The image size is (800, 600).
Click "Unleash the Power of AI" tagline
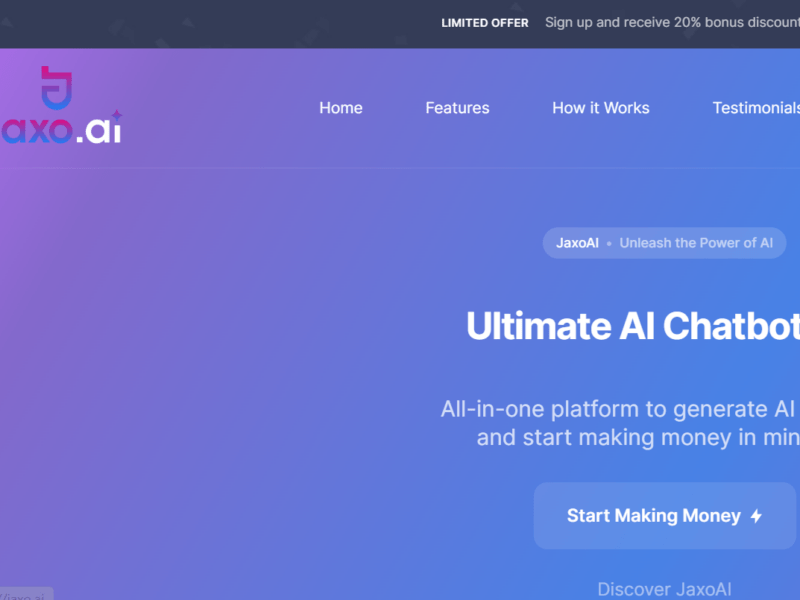[x=696, y=243]
